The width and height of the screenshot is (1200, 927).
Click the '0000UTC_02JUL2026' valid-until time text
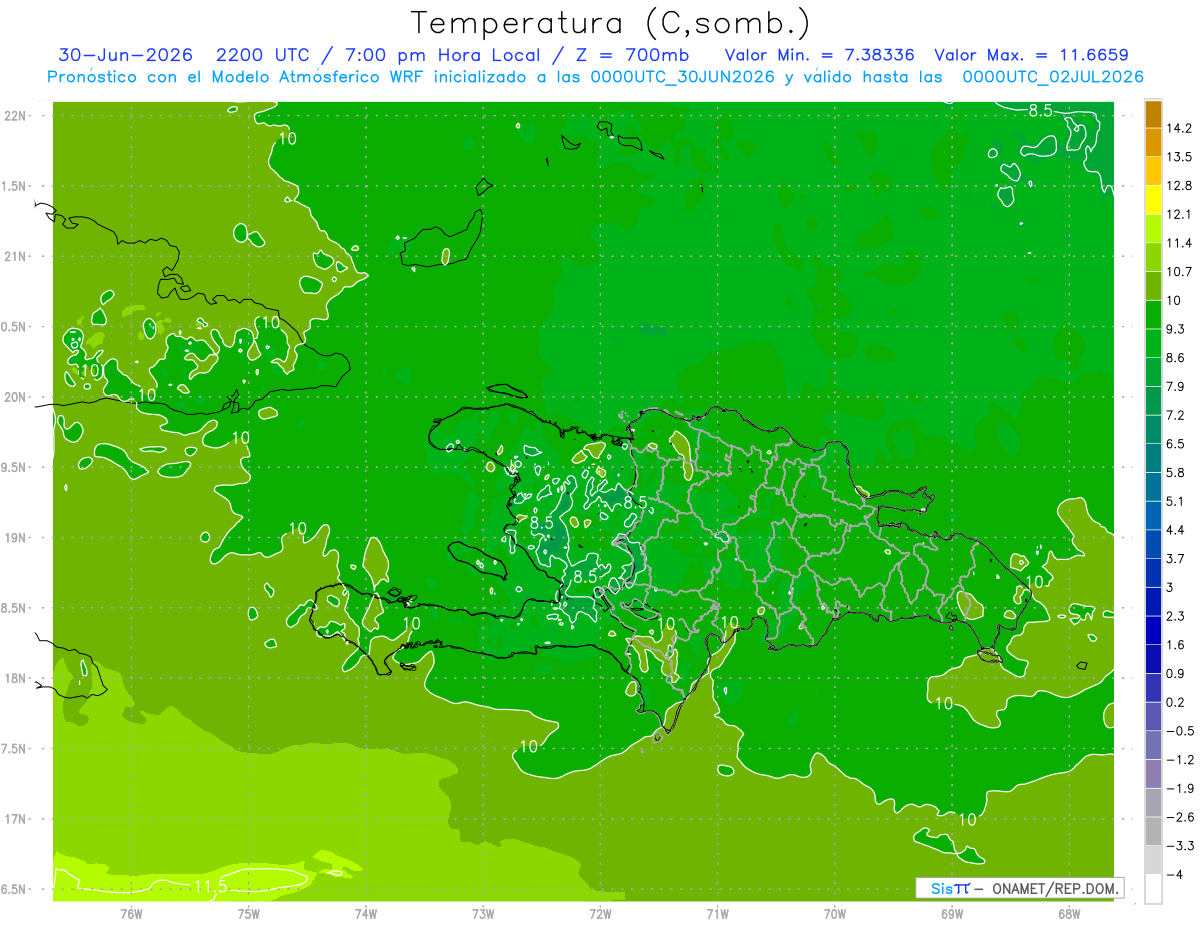point(1053,77)
